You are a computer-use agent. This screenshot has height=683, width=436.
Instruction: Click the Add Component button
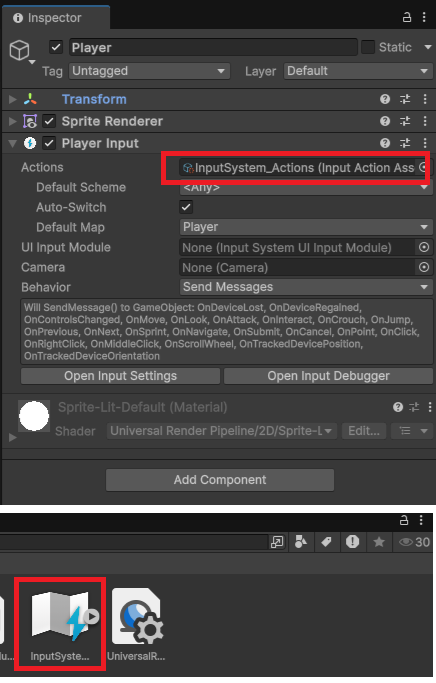coord(220,480)
